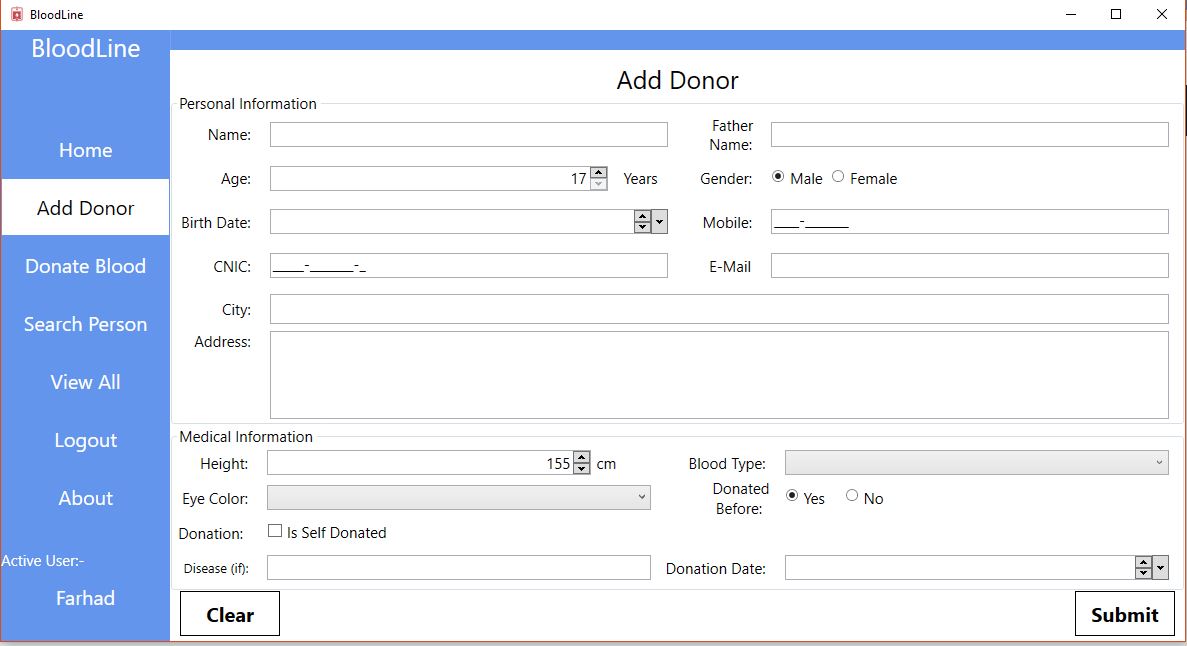Focus the Father Name input field
The height and width of the screenshot is (646, 1187).
(970, 135)
